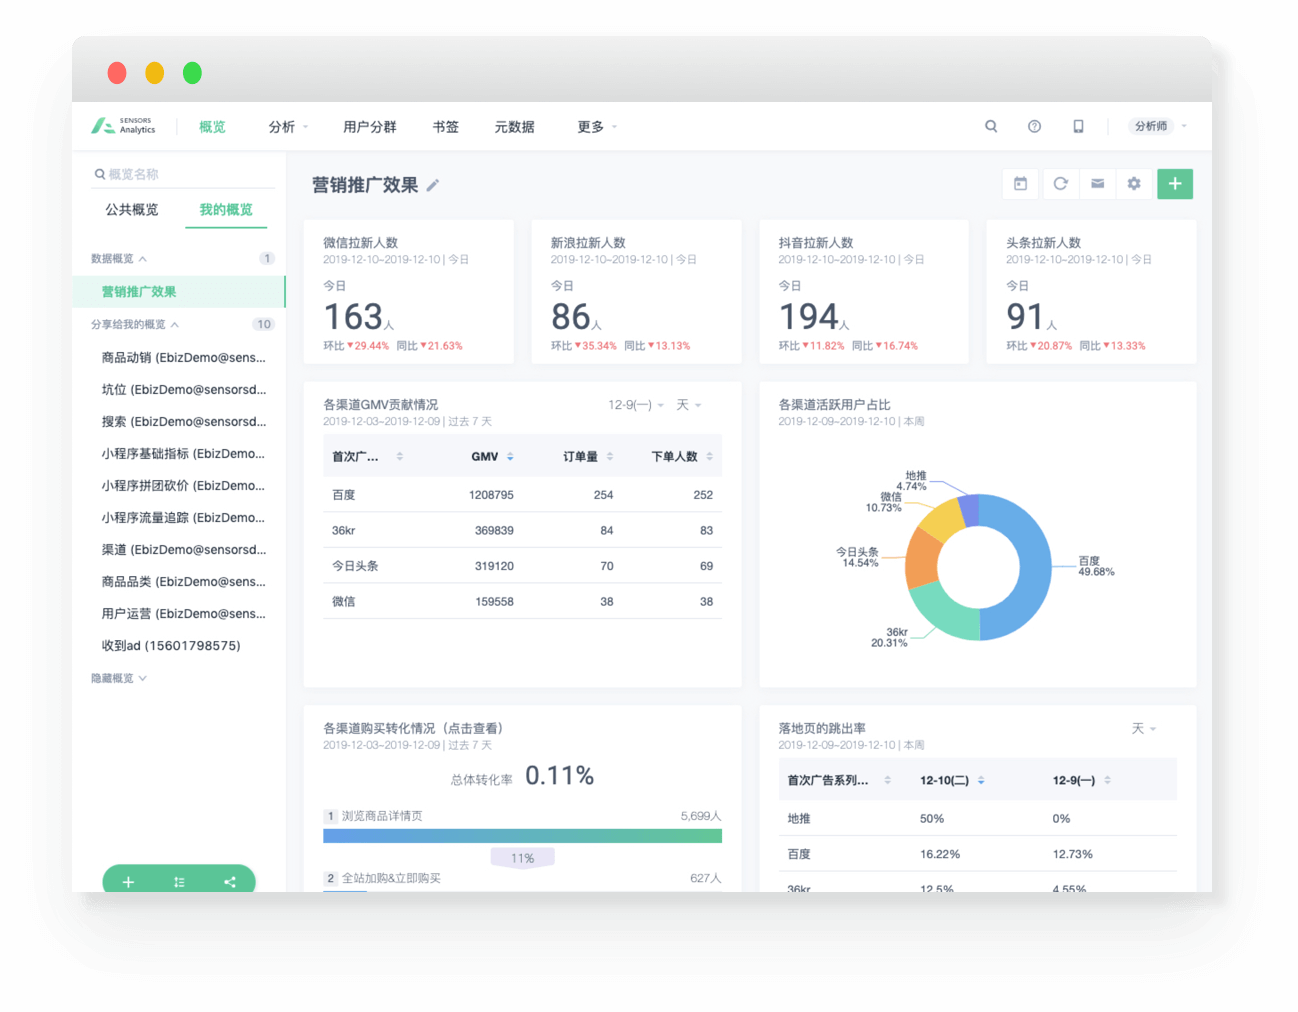
Task: Refresh the dashboard with the reload icon
Action: coord(1060,184)
